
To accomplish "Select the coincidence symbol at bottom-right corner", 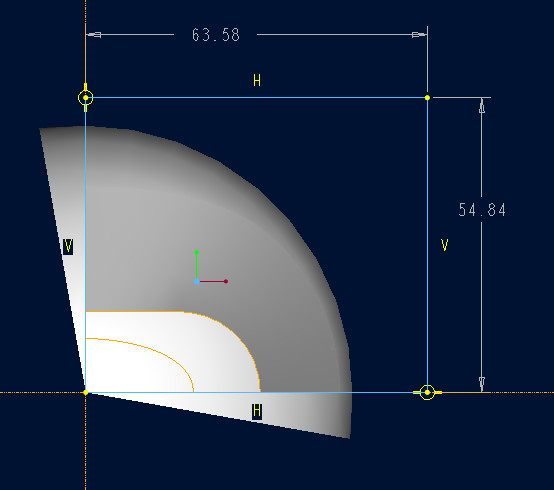I will coord(428,392).
